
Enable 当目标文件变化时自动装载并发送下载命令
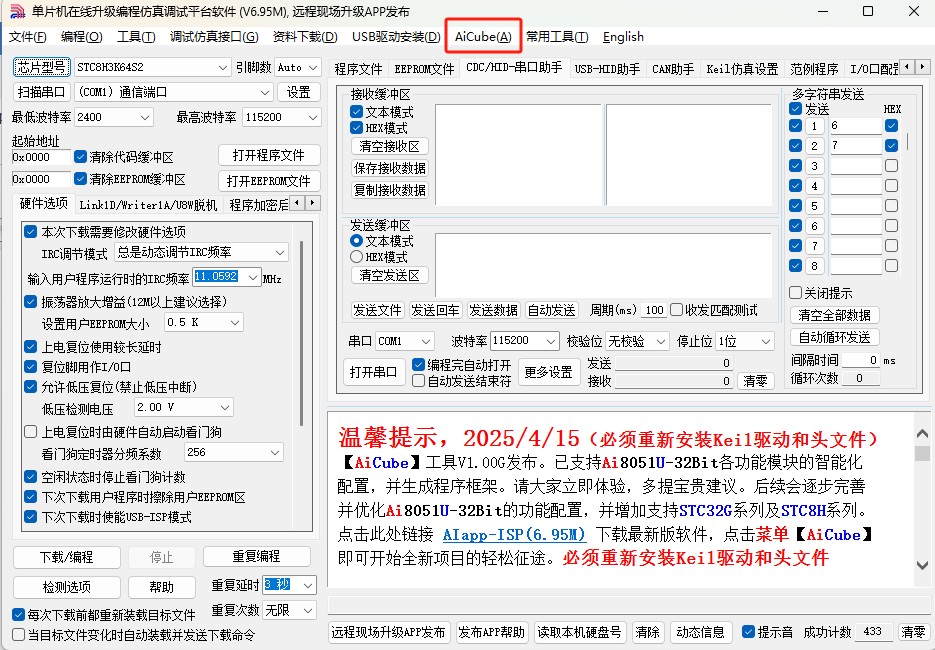click(18, 634)
